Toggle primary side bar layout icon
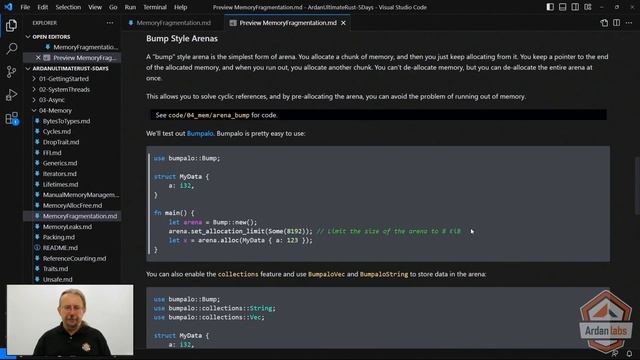 [550, 7]
